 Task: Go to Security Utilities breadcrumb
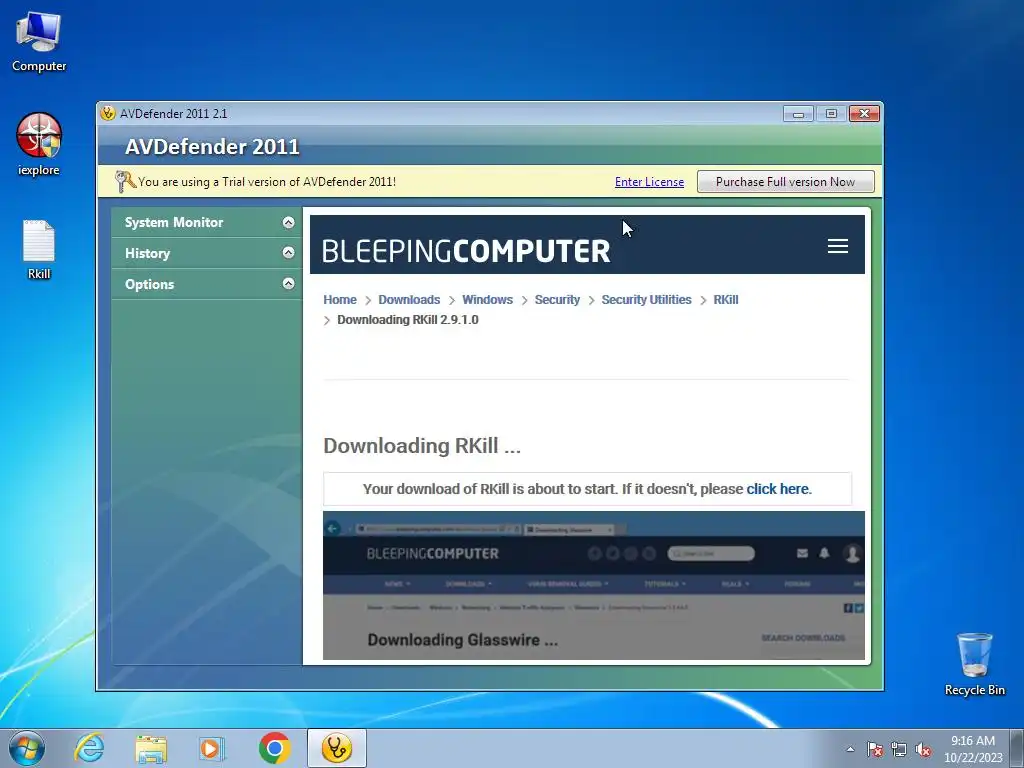pos(646,300)
